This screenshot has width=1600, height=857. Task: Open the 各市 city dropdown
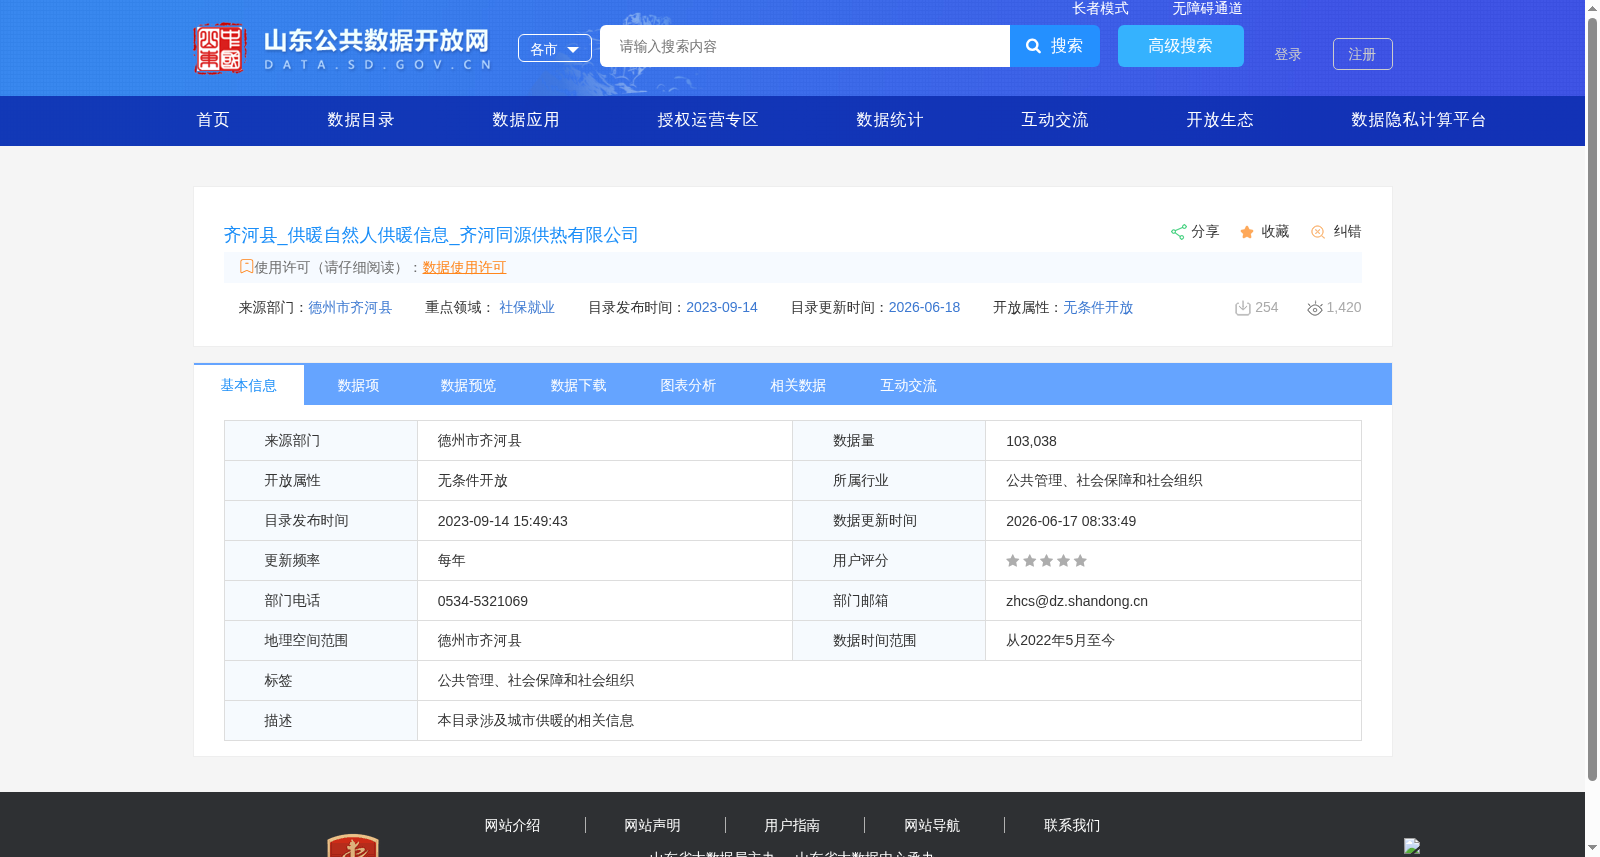click(x=555, y=48)
